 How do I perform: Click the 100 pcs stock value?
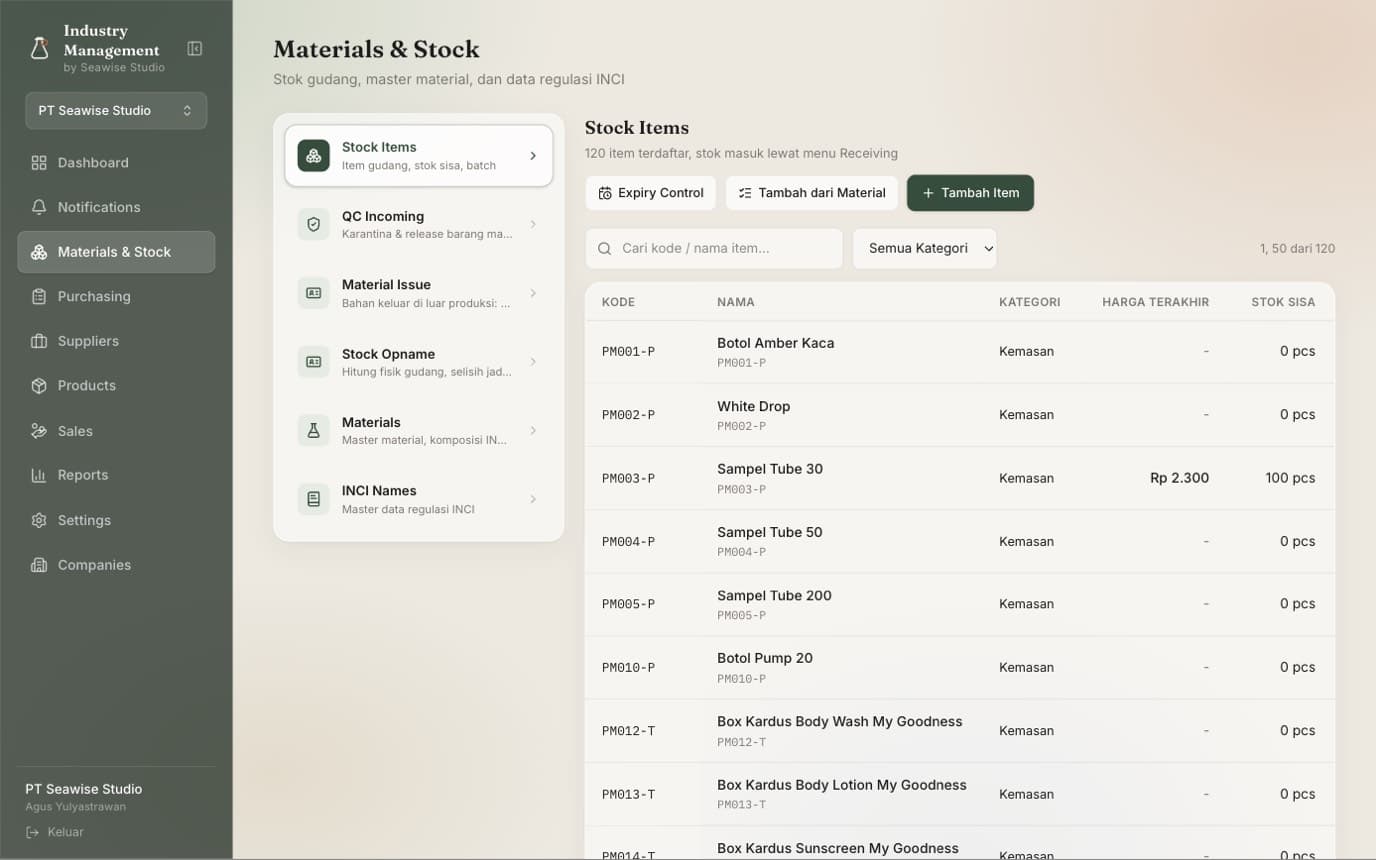1290,478
